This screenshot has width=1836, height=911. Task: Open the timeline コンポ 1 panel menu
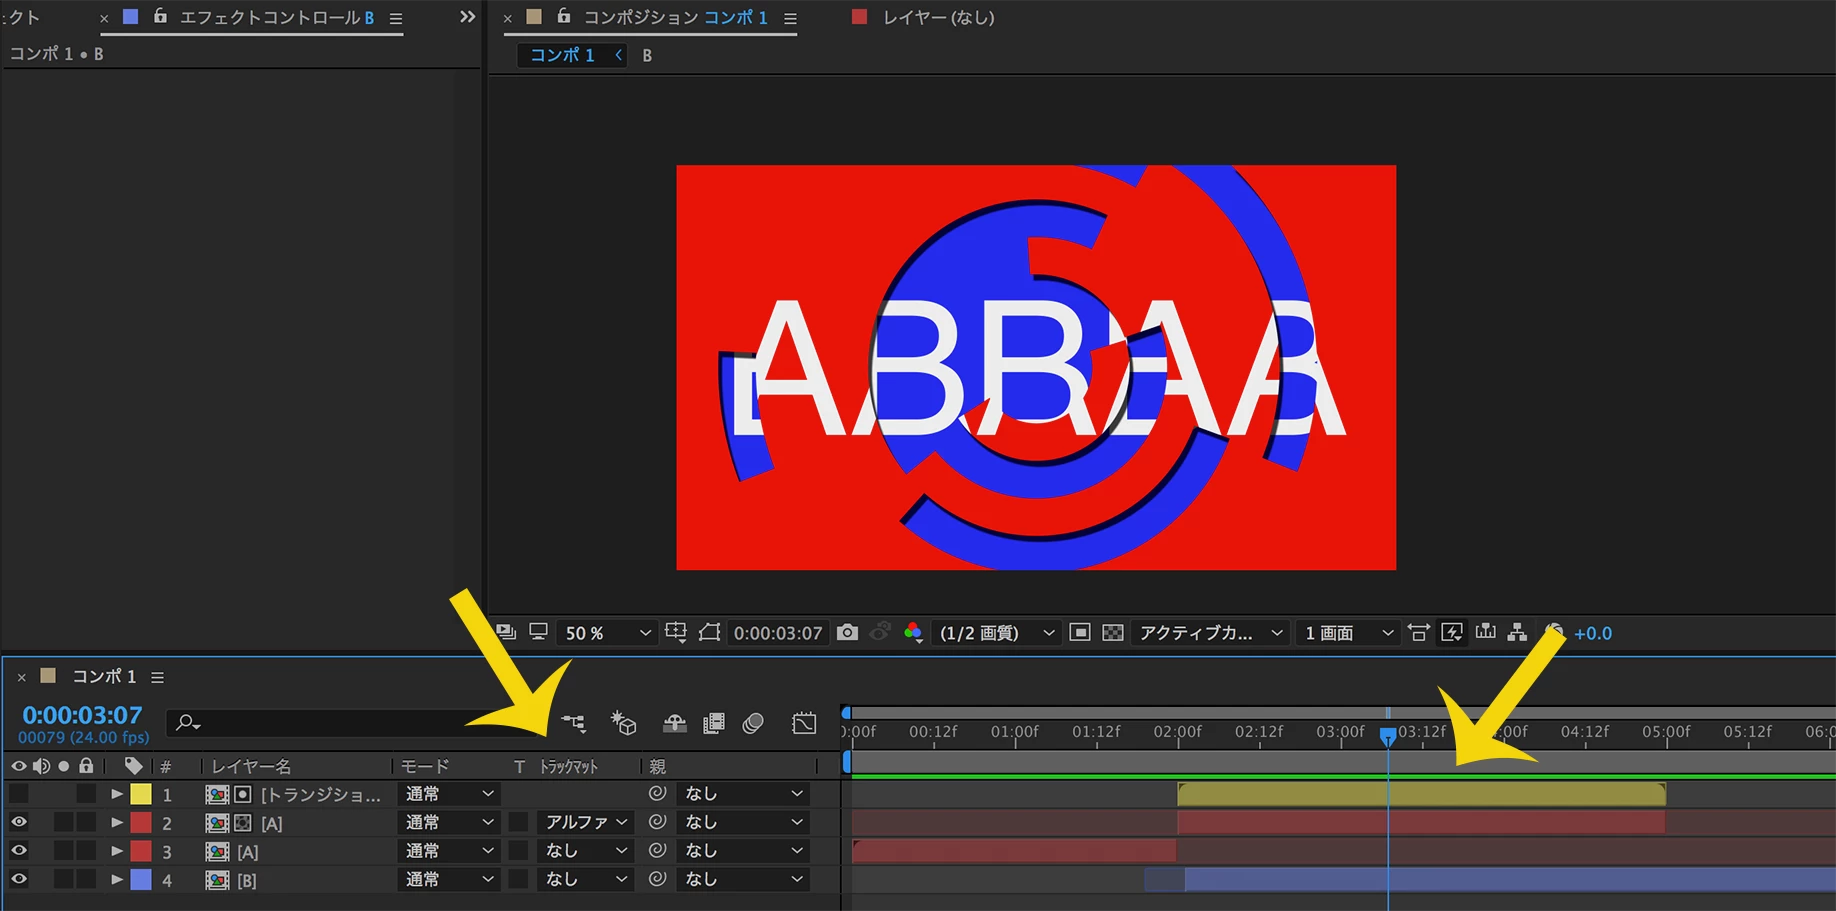(x=157, y=677)
